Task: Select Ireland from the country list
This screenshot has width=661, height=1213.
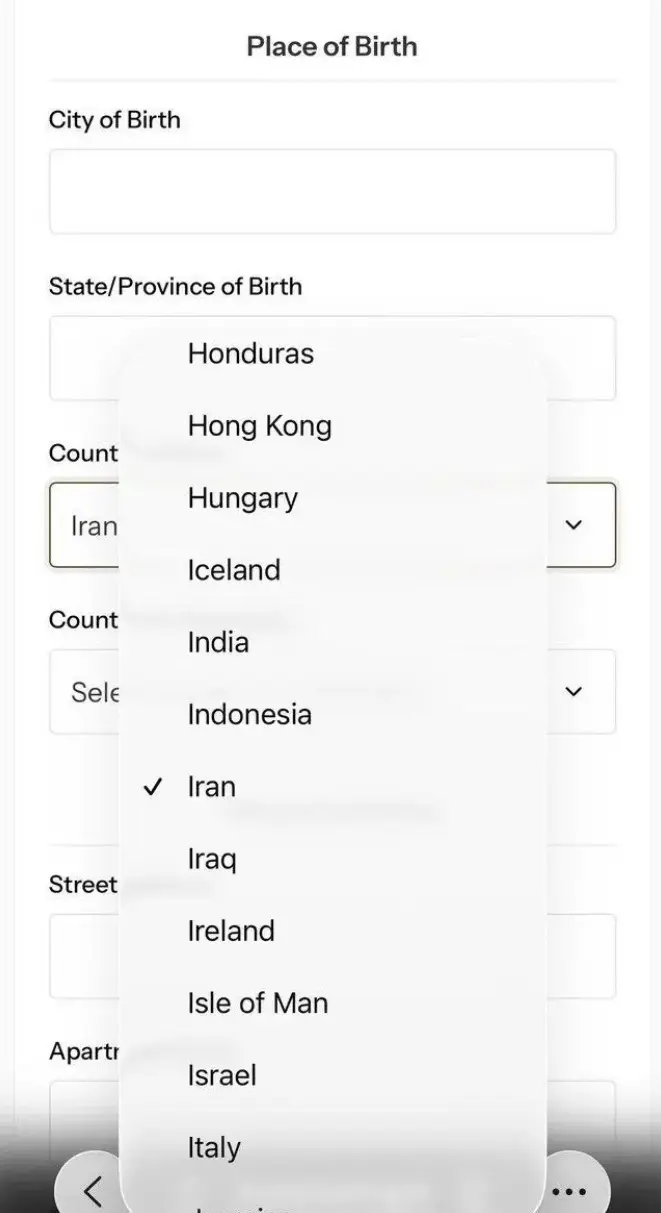Action: [x=231, y=931]
